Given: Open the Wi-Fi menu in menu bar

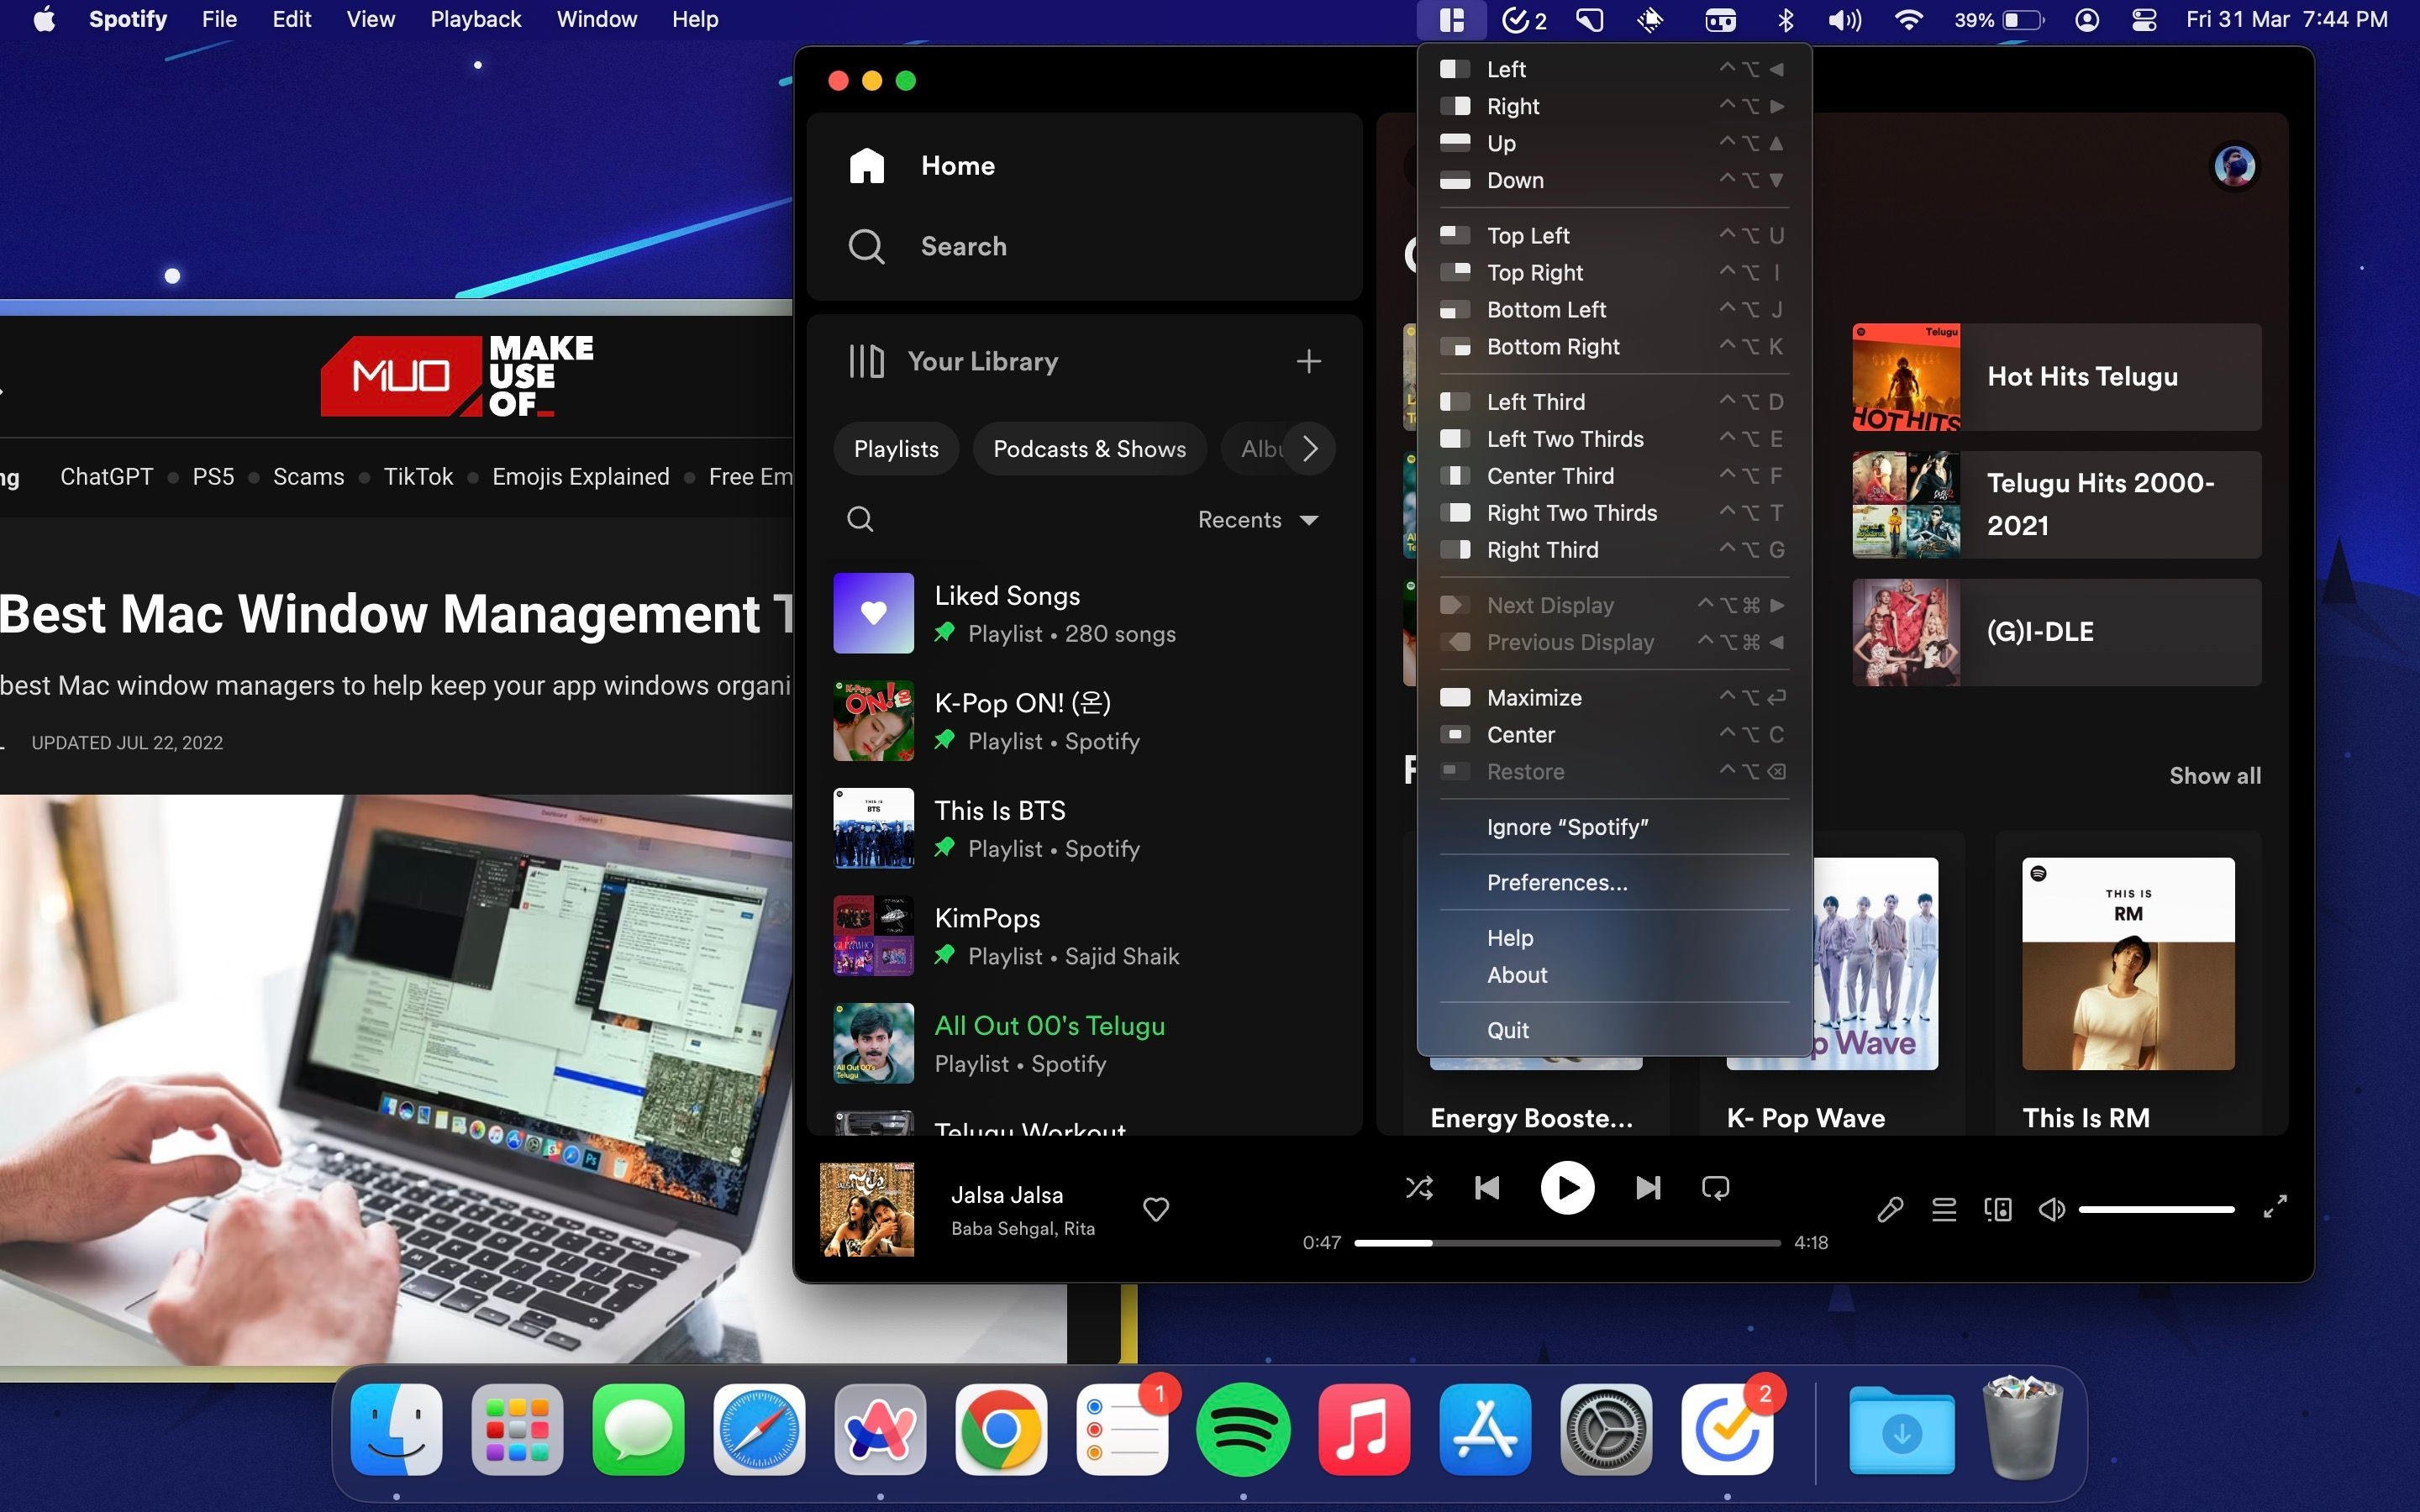Looking at the screenshot, I should click(1908, 20).
